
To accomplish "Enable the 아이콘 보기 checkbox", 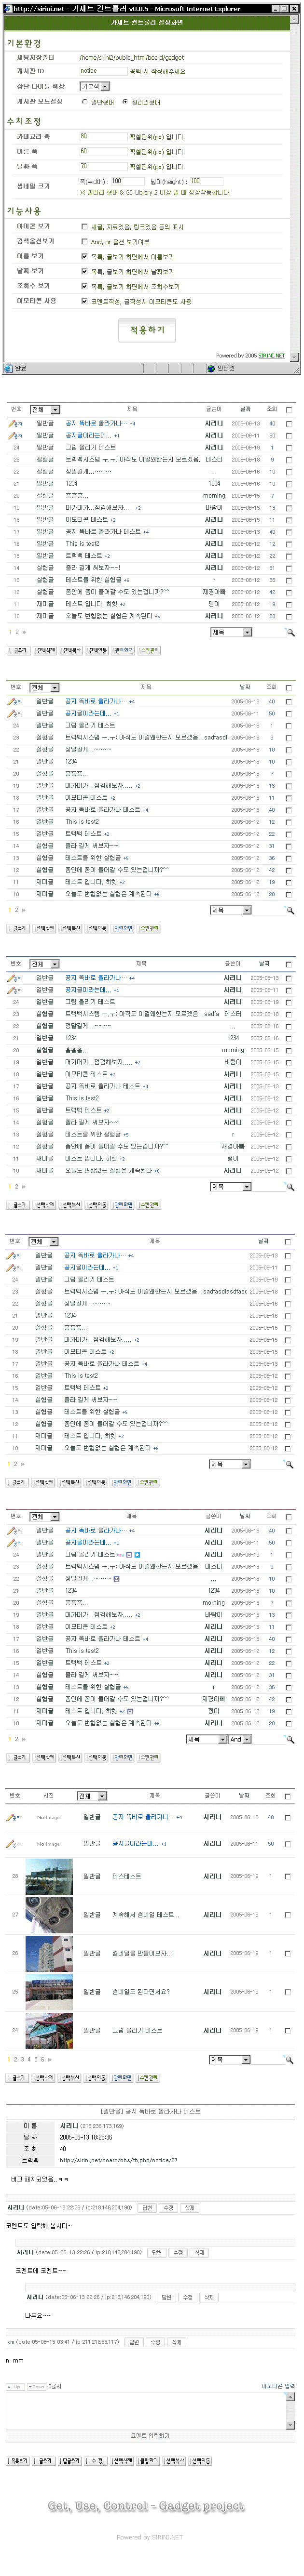I will pos(84,227).
